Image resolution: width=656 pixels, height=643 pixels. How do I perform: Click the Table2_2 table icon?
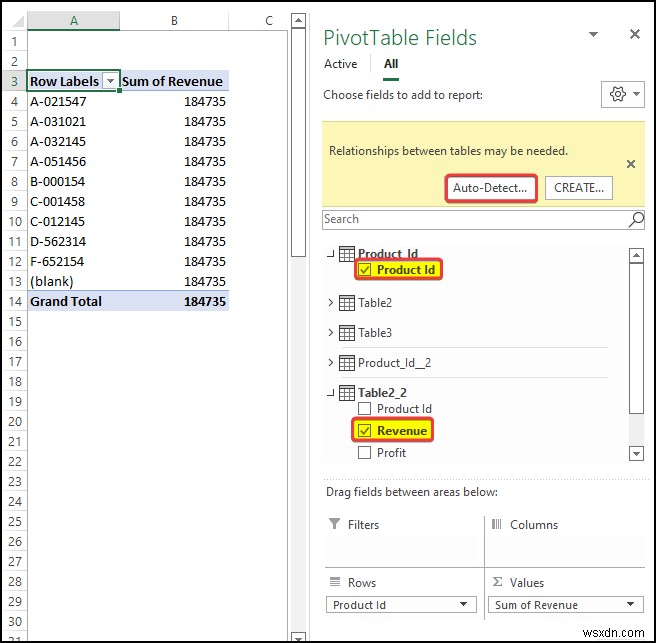click(346, 393)
